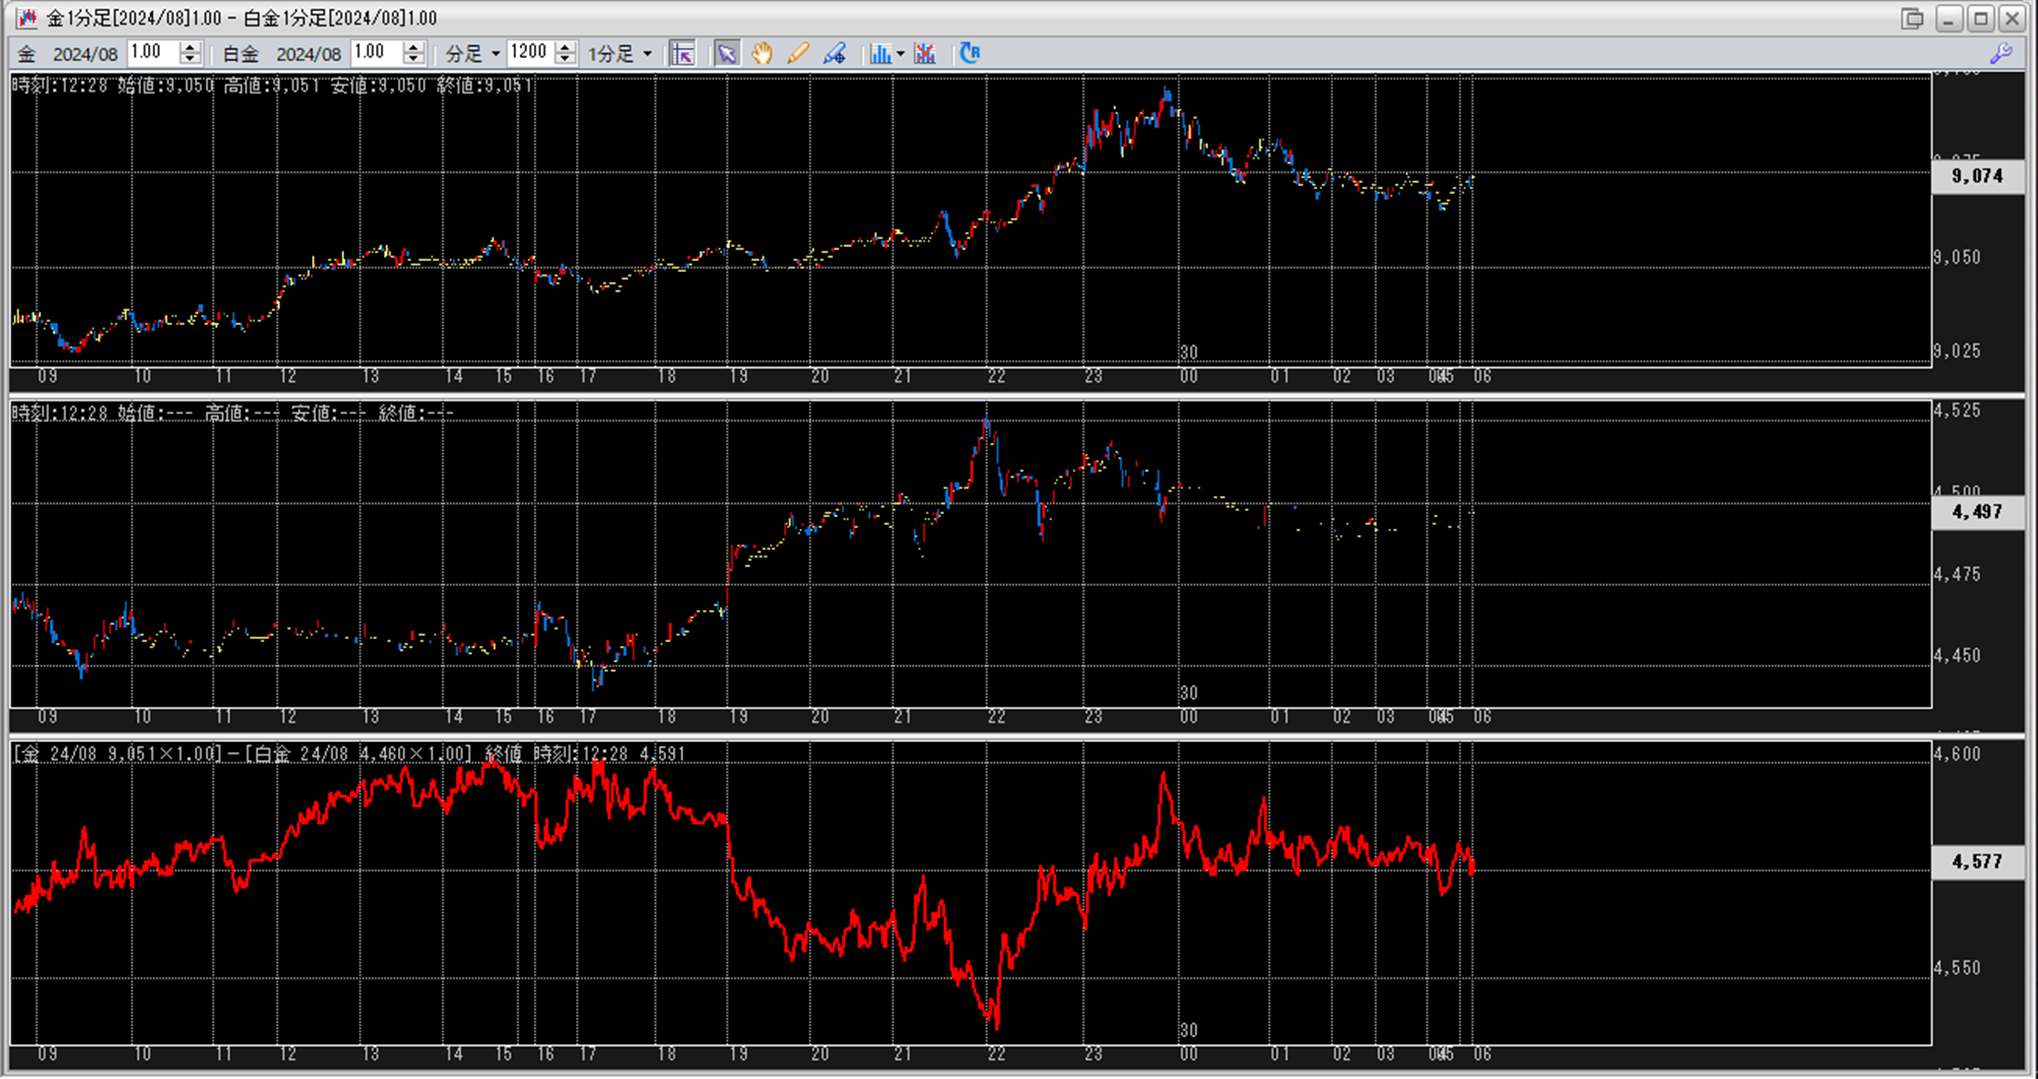Click the 1200 bar count field
2038x1079 pixels.
[529, 53]
